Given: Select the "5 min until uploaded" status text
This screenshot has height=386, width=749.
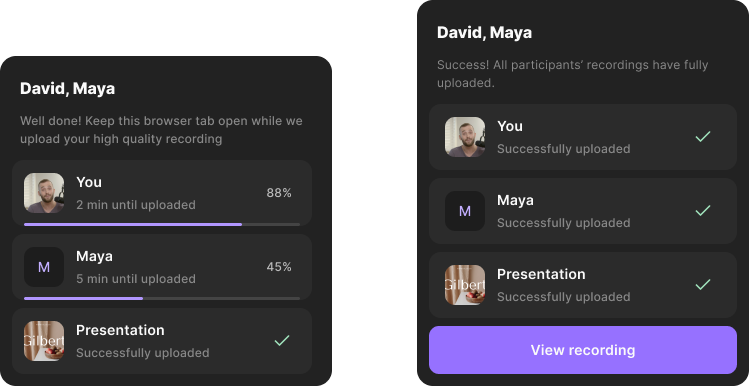Looking at the screenshot, I should pos(136,279).
